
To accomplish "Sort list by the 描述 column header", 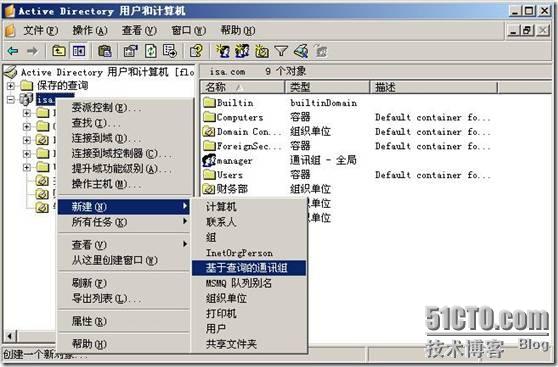I will pos(433,87).
